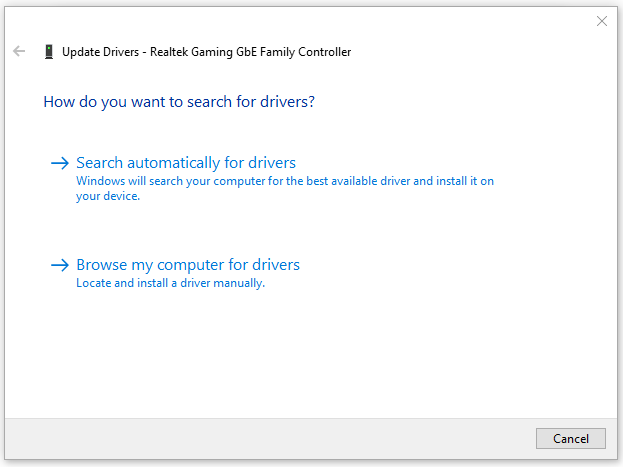Image resolution: width=623 pixels, height=467 pixels.
Task: Click the 'your device.' description line
Action: (x=108, y=196)
